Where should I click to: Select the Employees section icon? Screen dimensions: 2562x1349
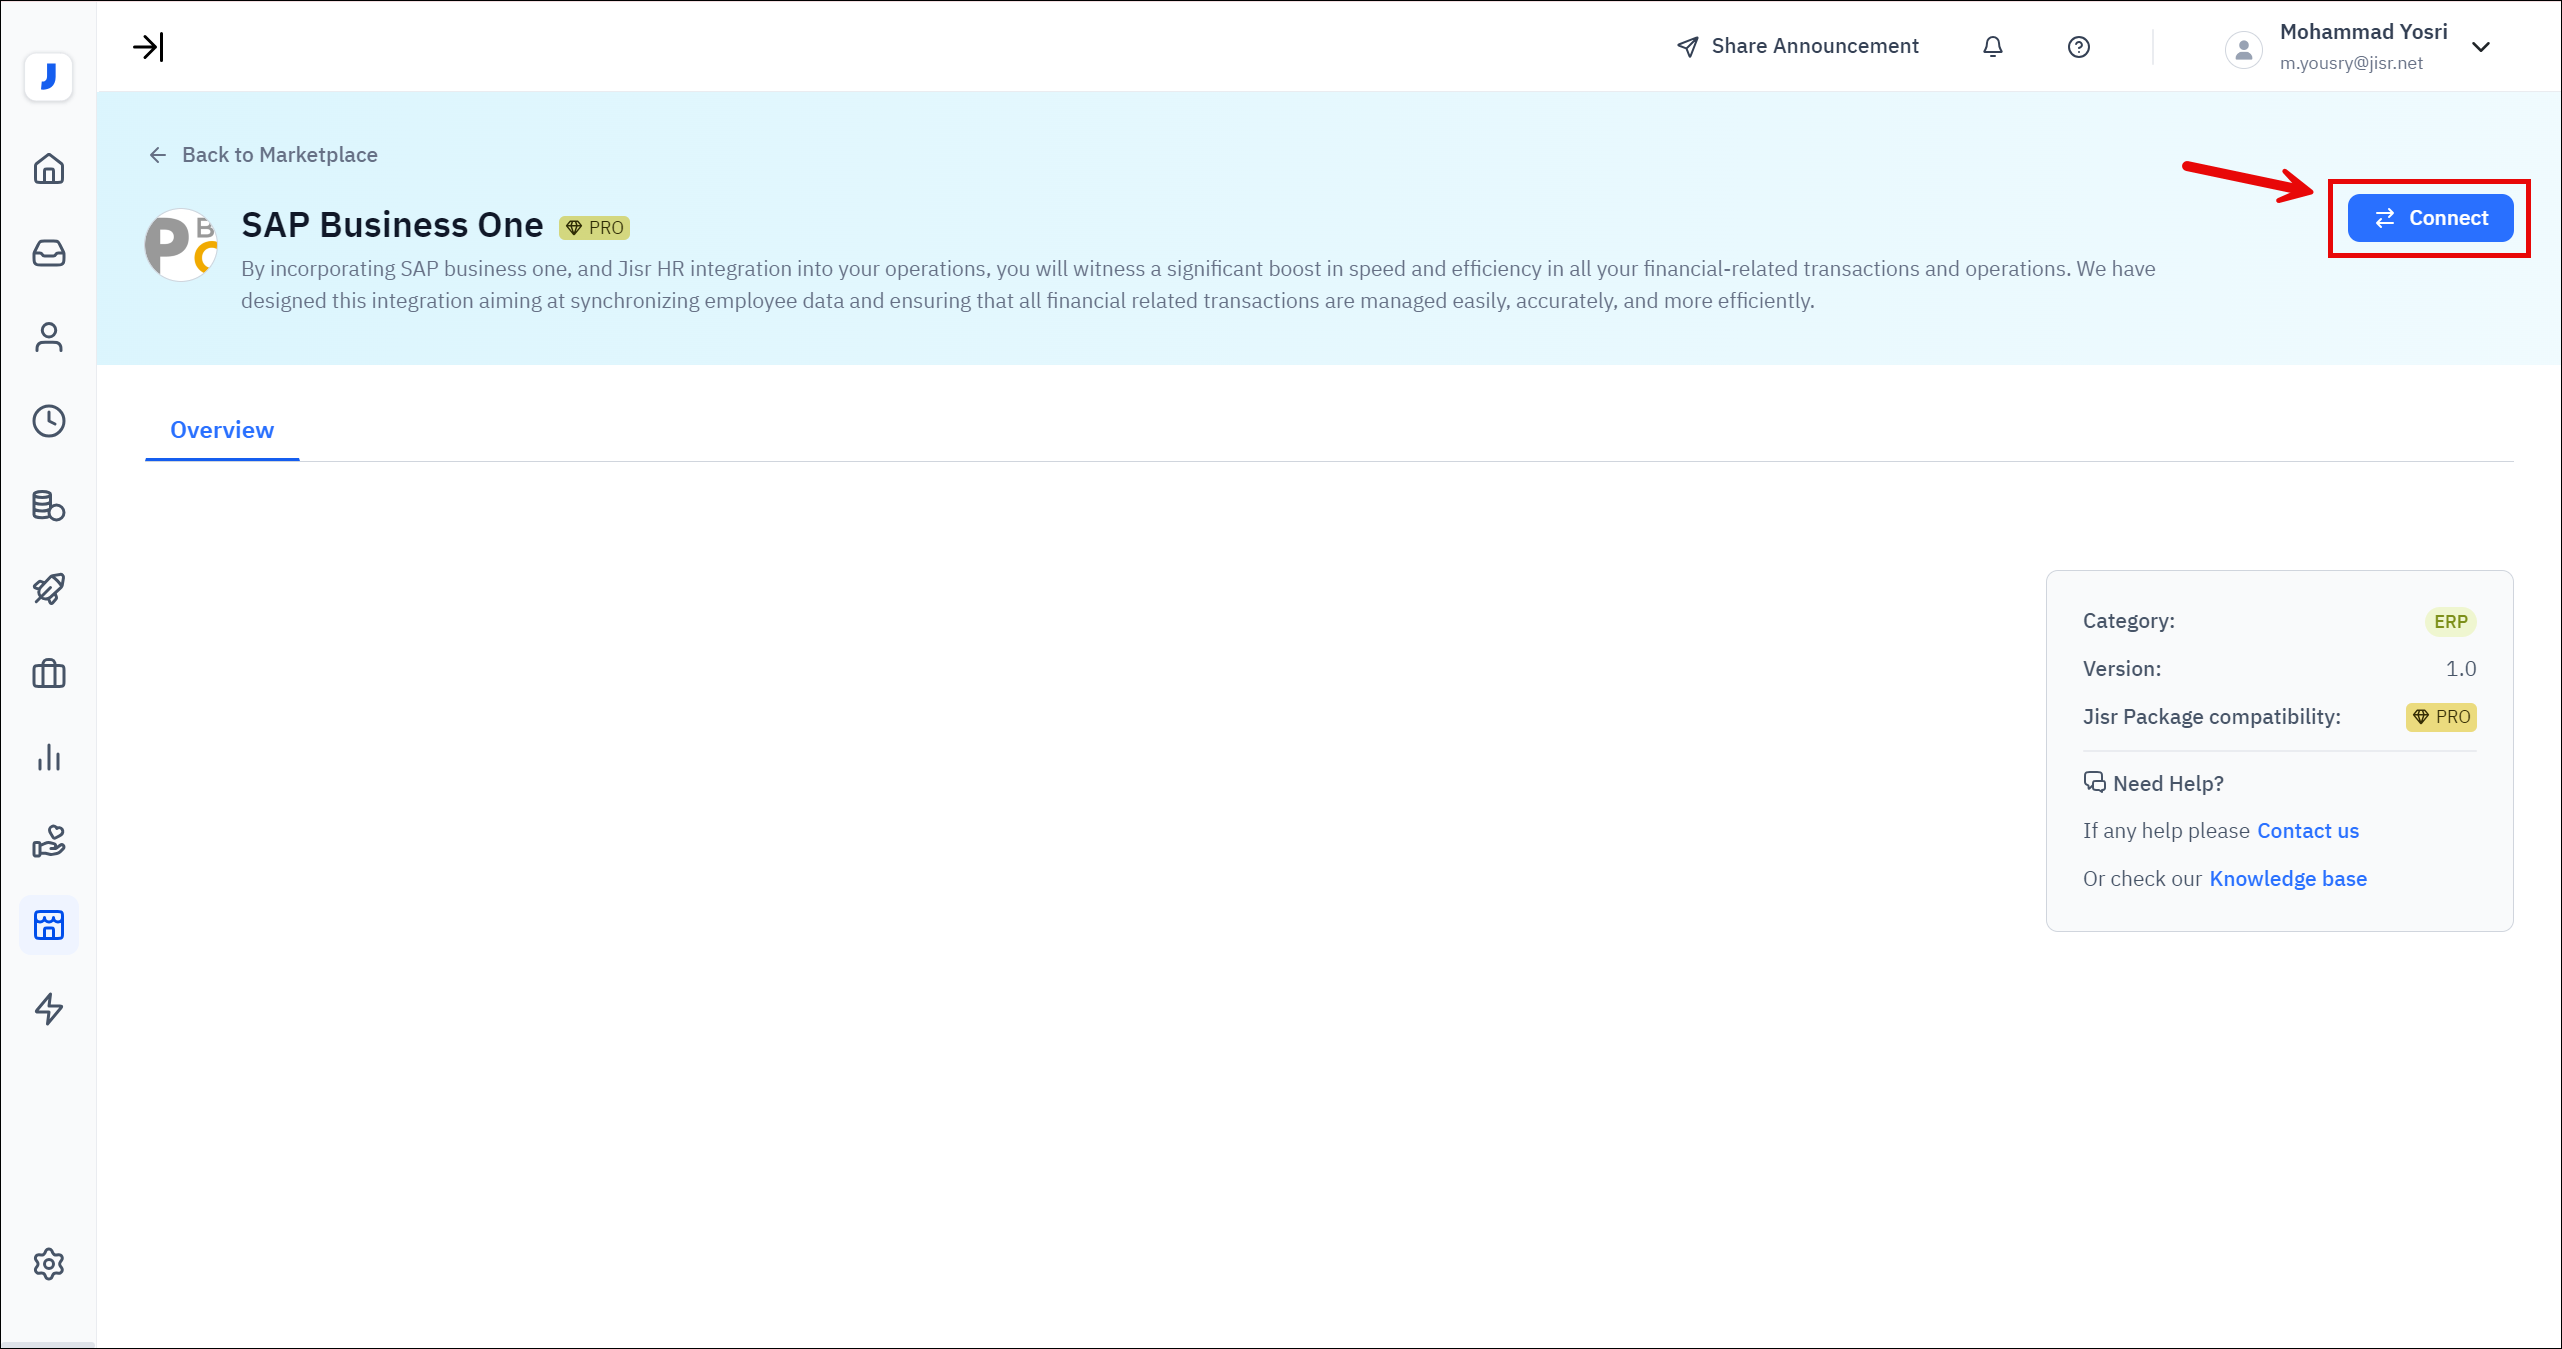48,338
